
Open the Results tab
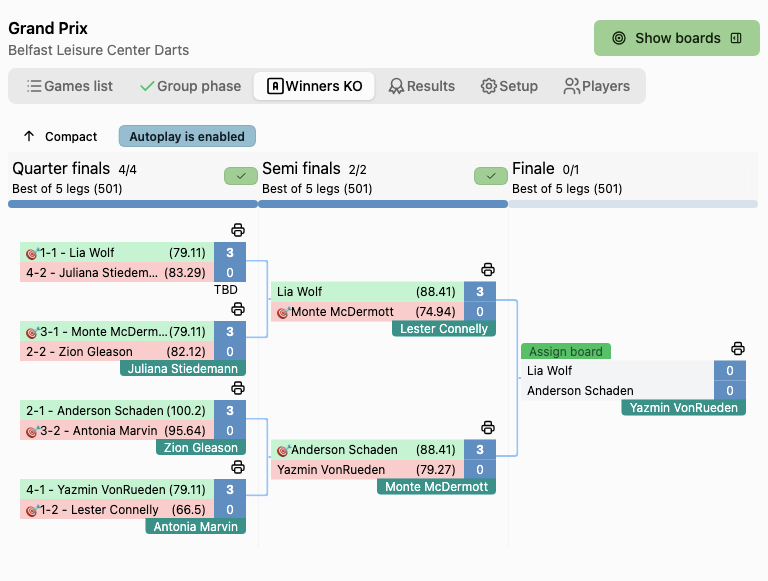(x=422, y=86)
